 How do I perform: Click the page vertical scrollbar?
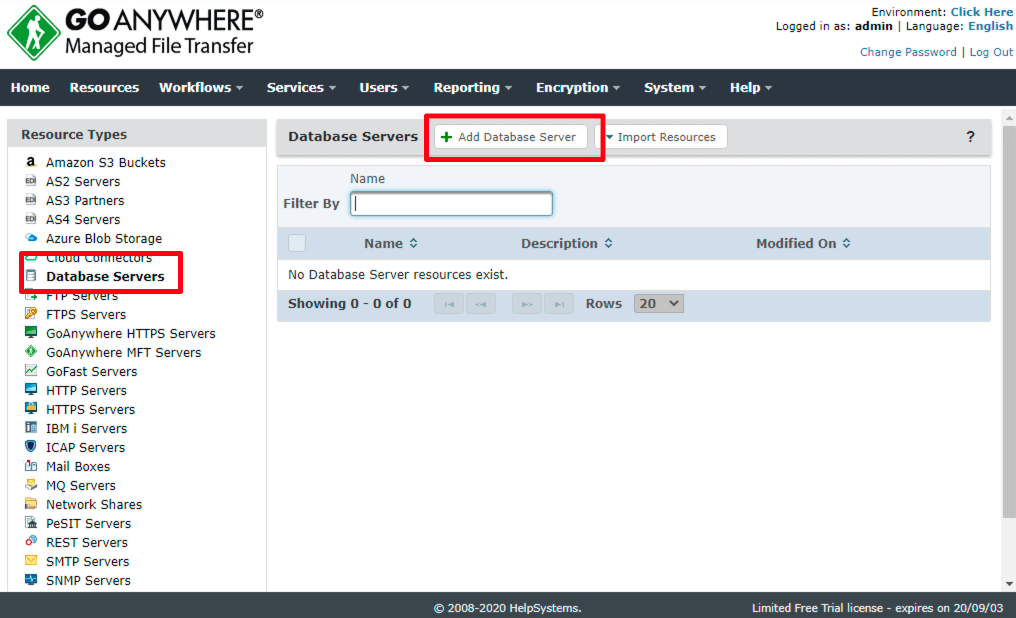(1009, 323)
